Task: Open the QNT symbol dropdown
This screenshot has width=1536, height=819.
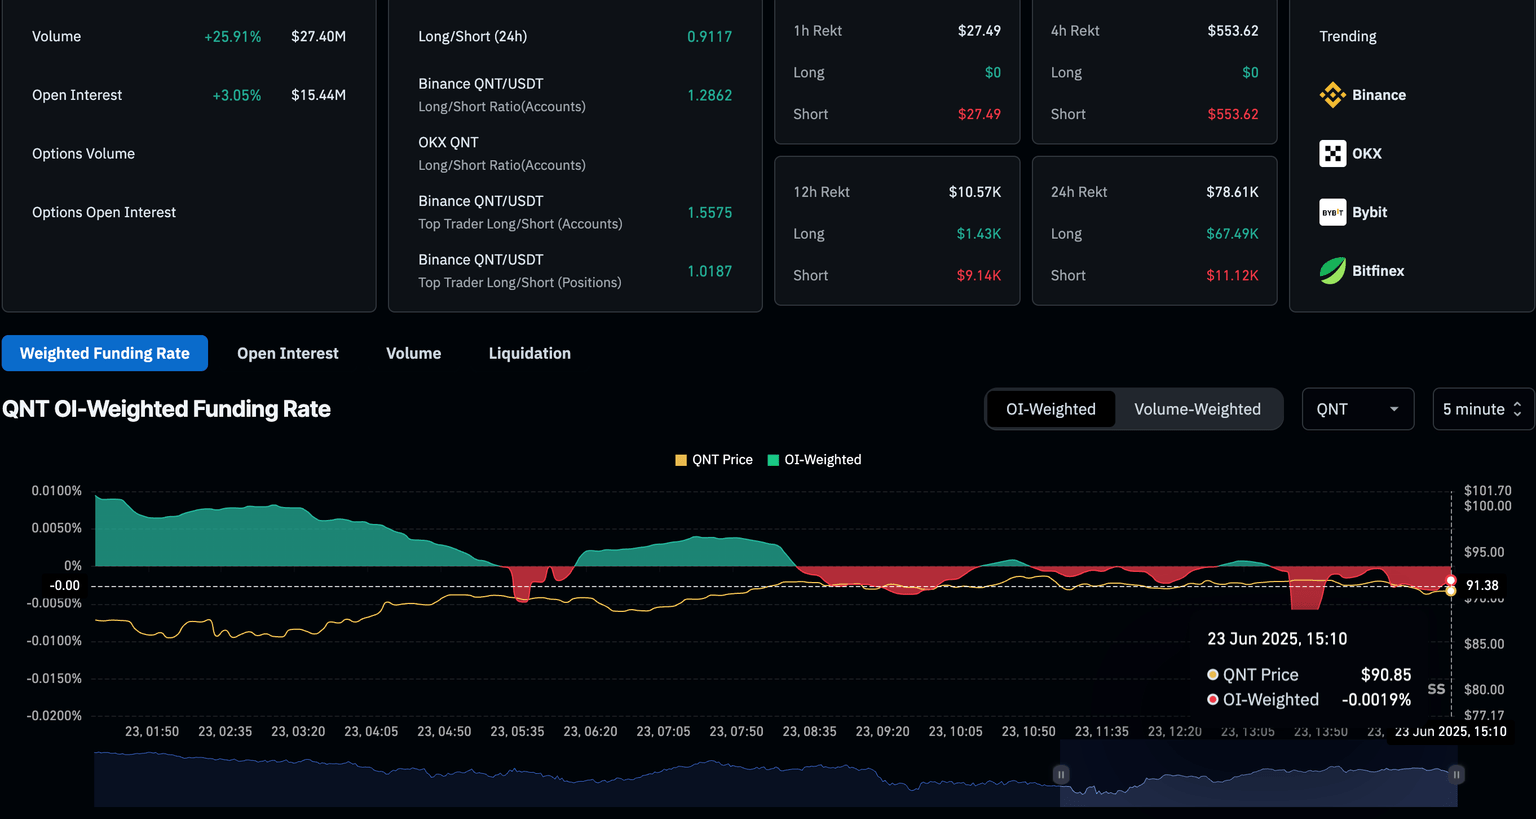Action: (x=1357, y=409)
